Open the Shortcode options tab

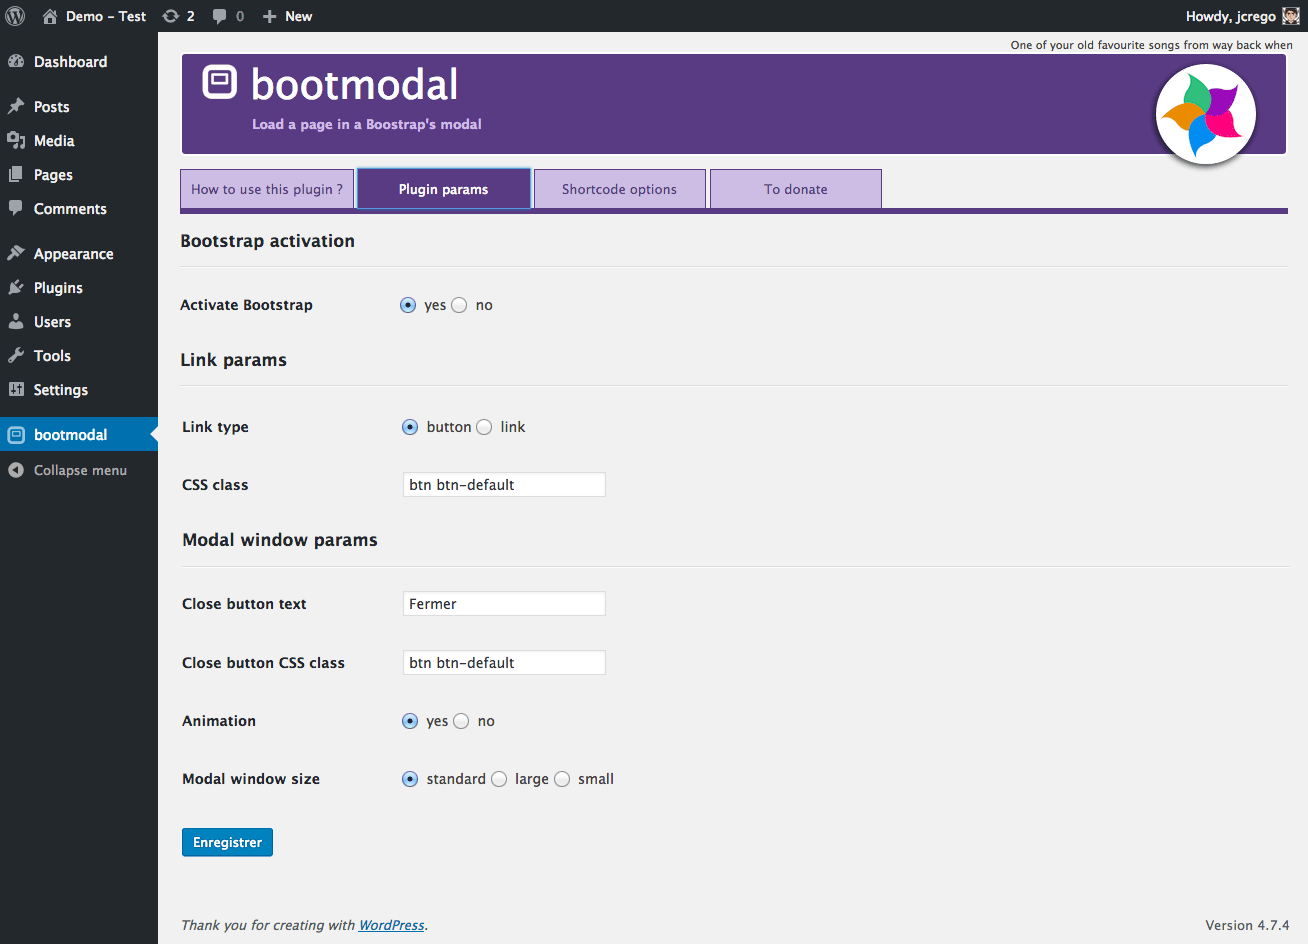620,189
